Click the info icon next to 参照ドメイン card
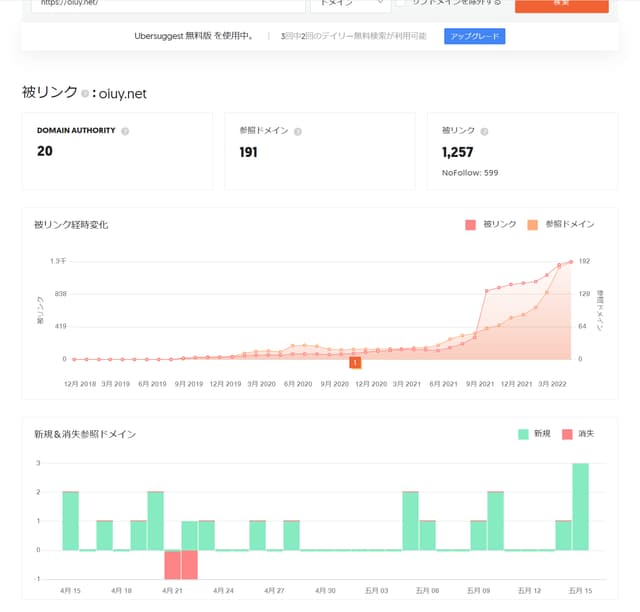The image size is (640, 612). (298, 131)
